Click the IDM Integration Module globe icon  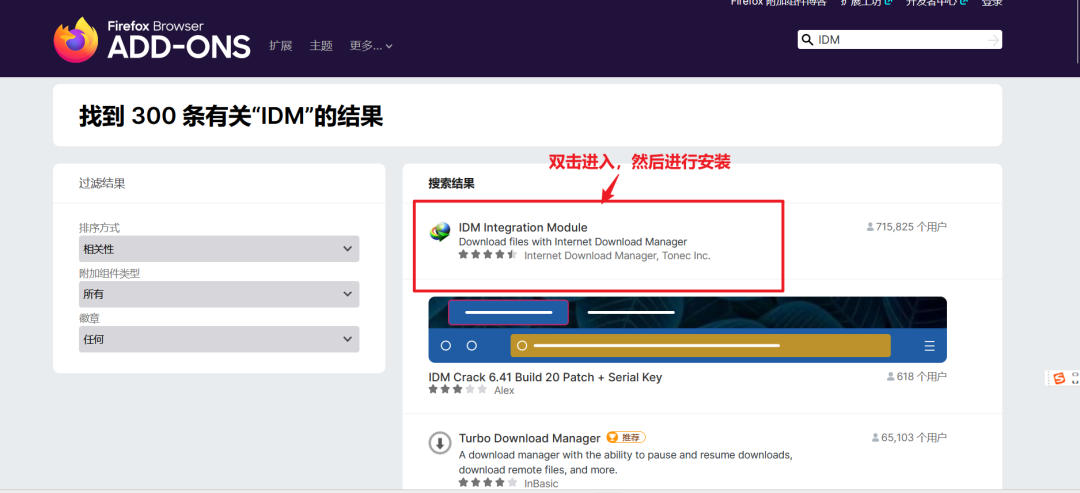[439, 233]
